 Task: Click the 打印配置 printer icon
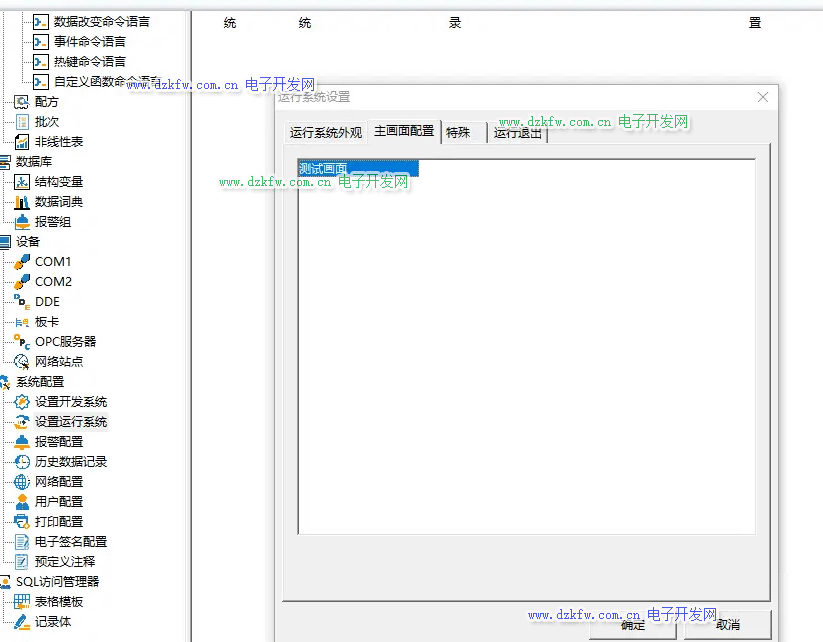pyautogui.click(x=22, y=522)
